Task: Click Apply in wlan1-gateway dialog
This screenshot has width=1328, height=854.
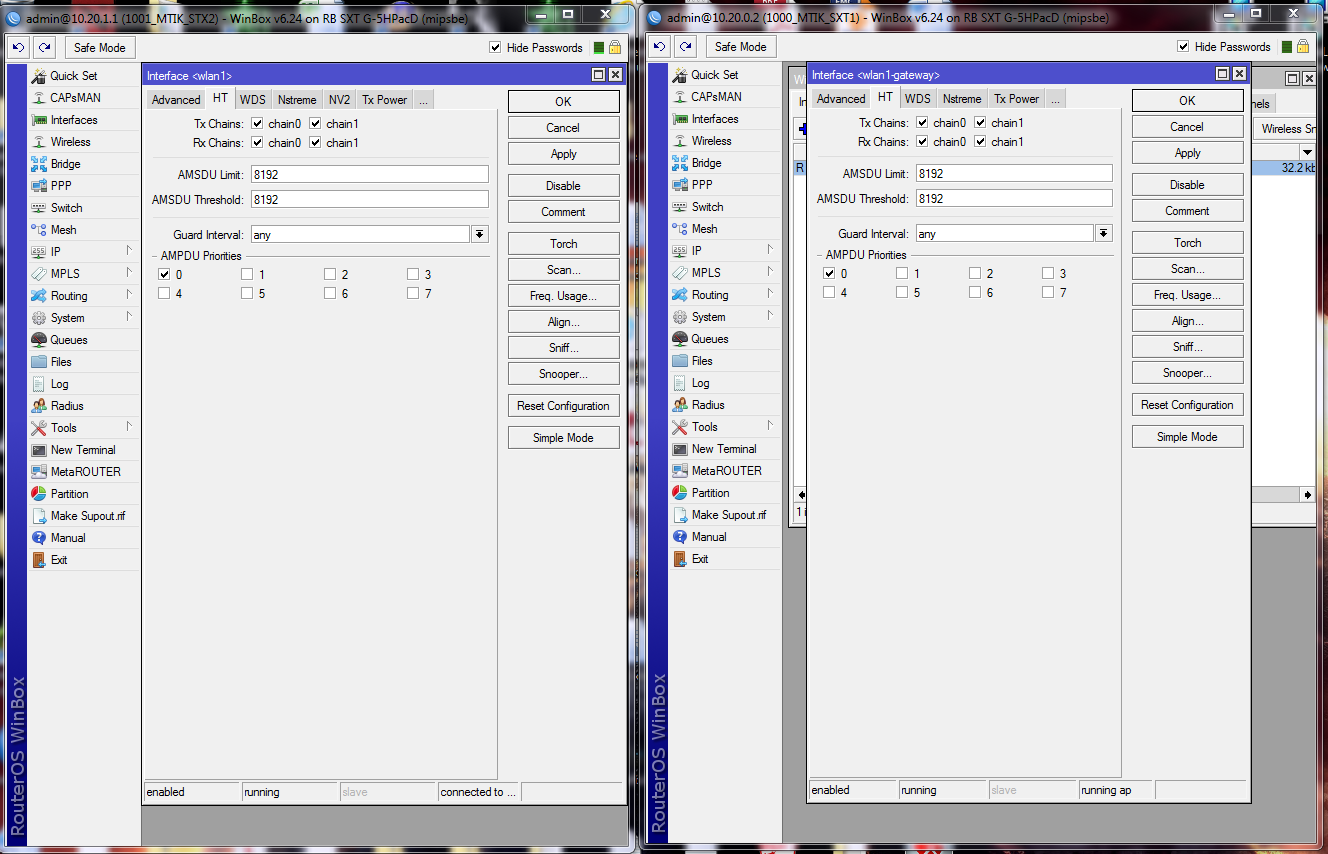Action: pyautogui.click(x=1188, y=153)
